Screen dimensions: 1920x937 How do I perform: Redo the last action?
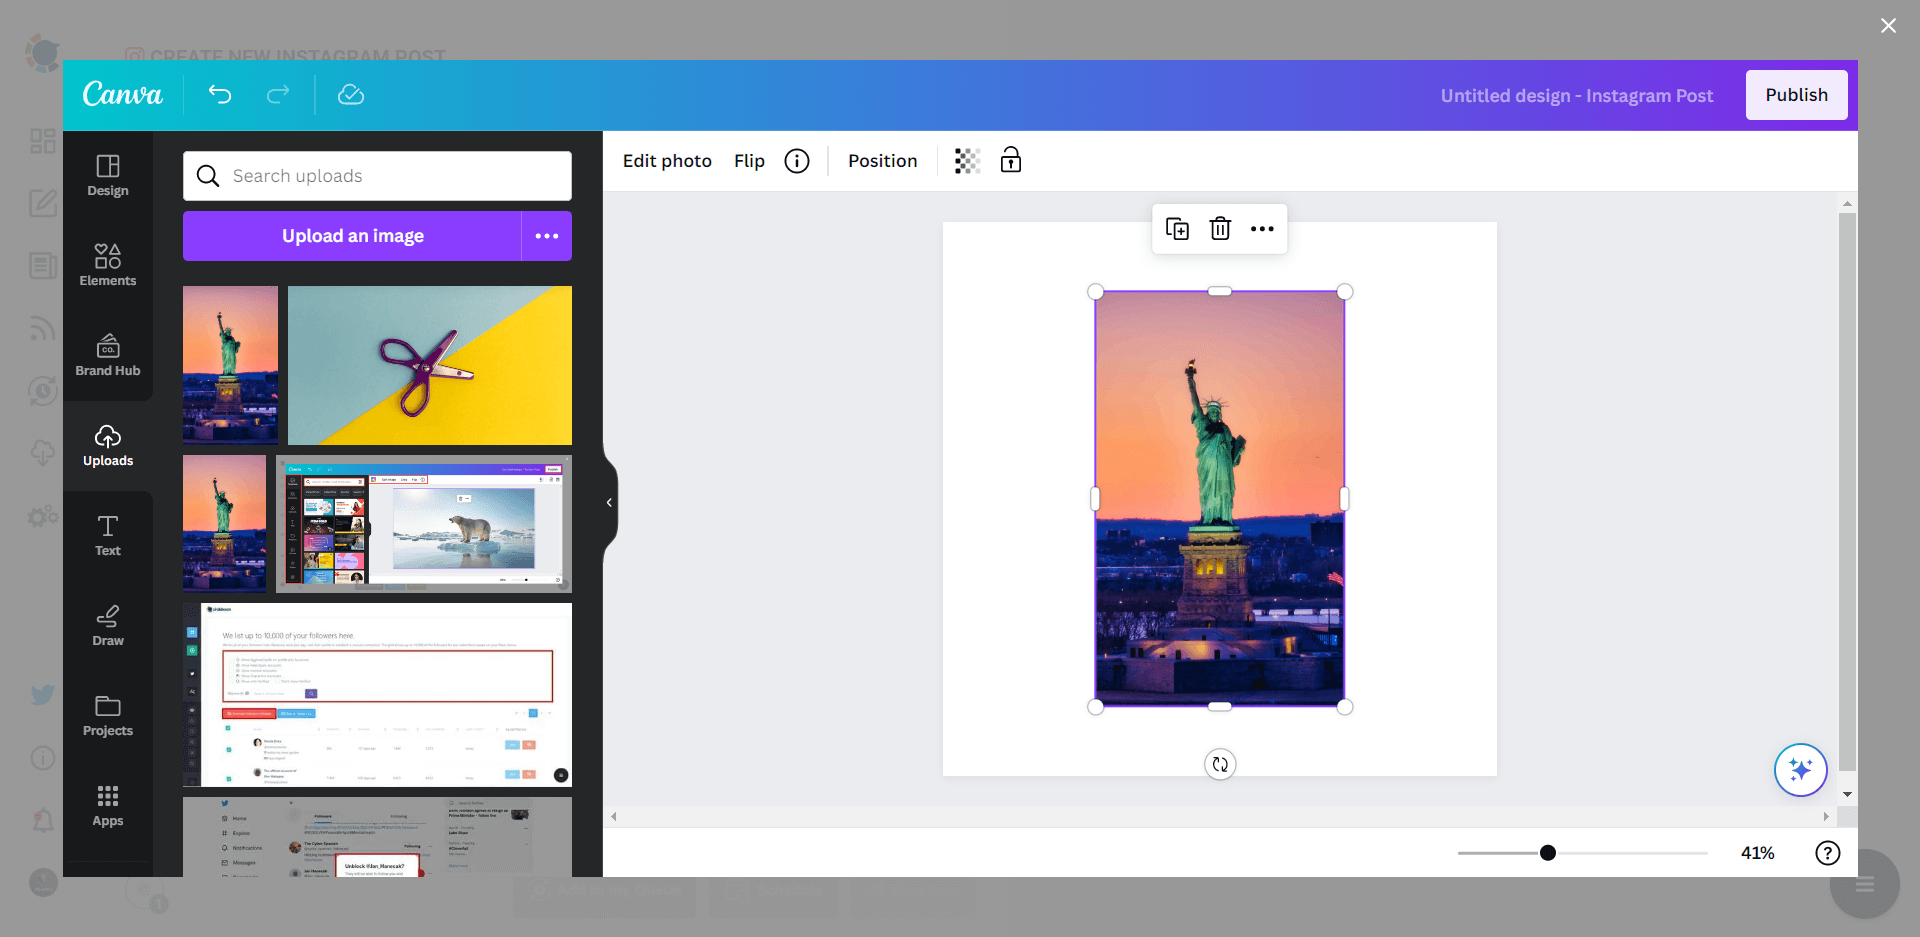278,95
